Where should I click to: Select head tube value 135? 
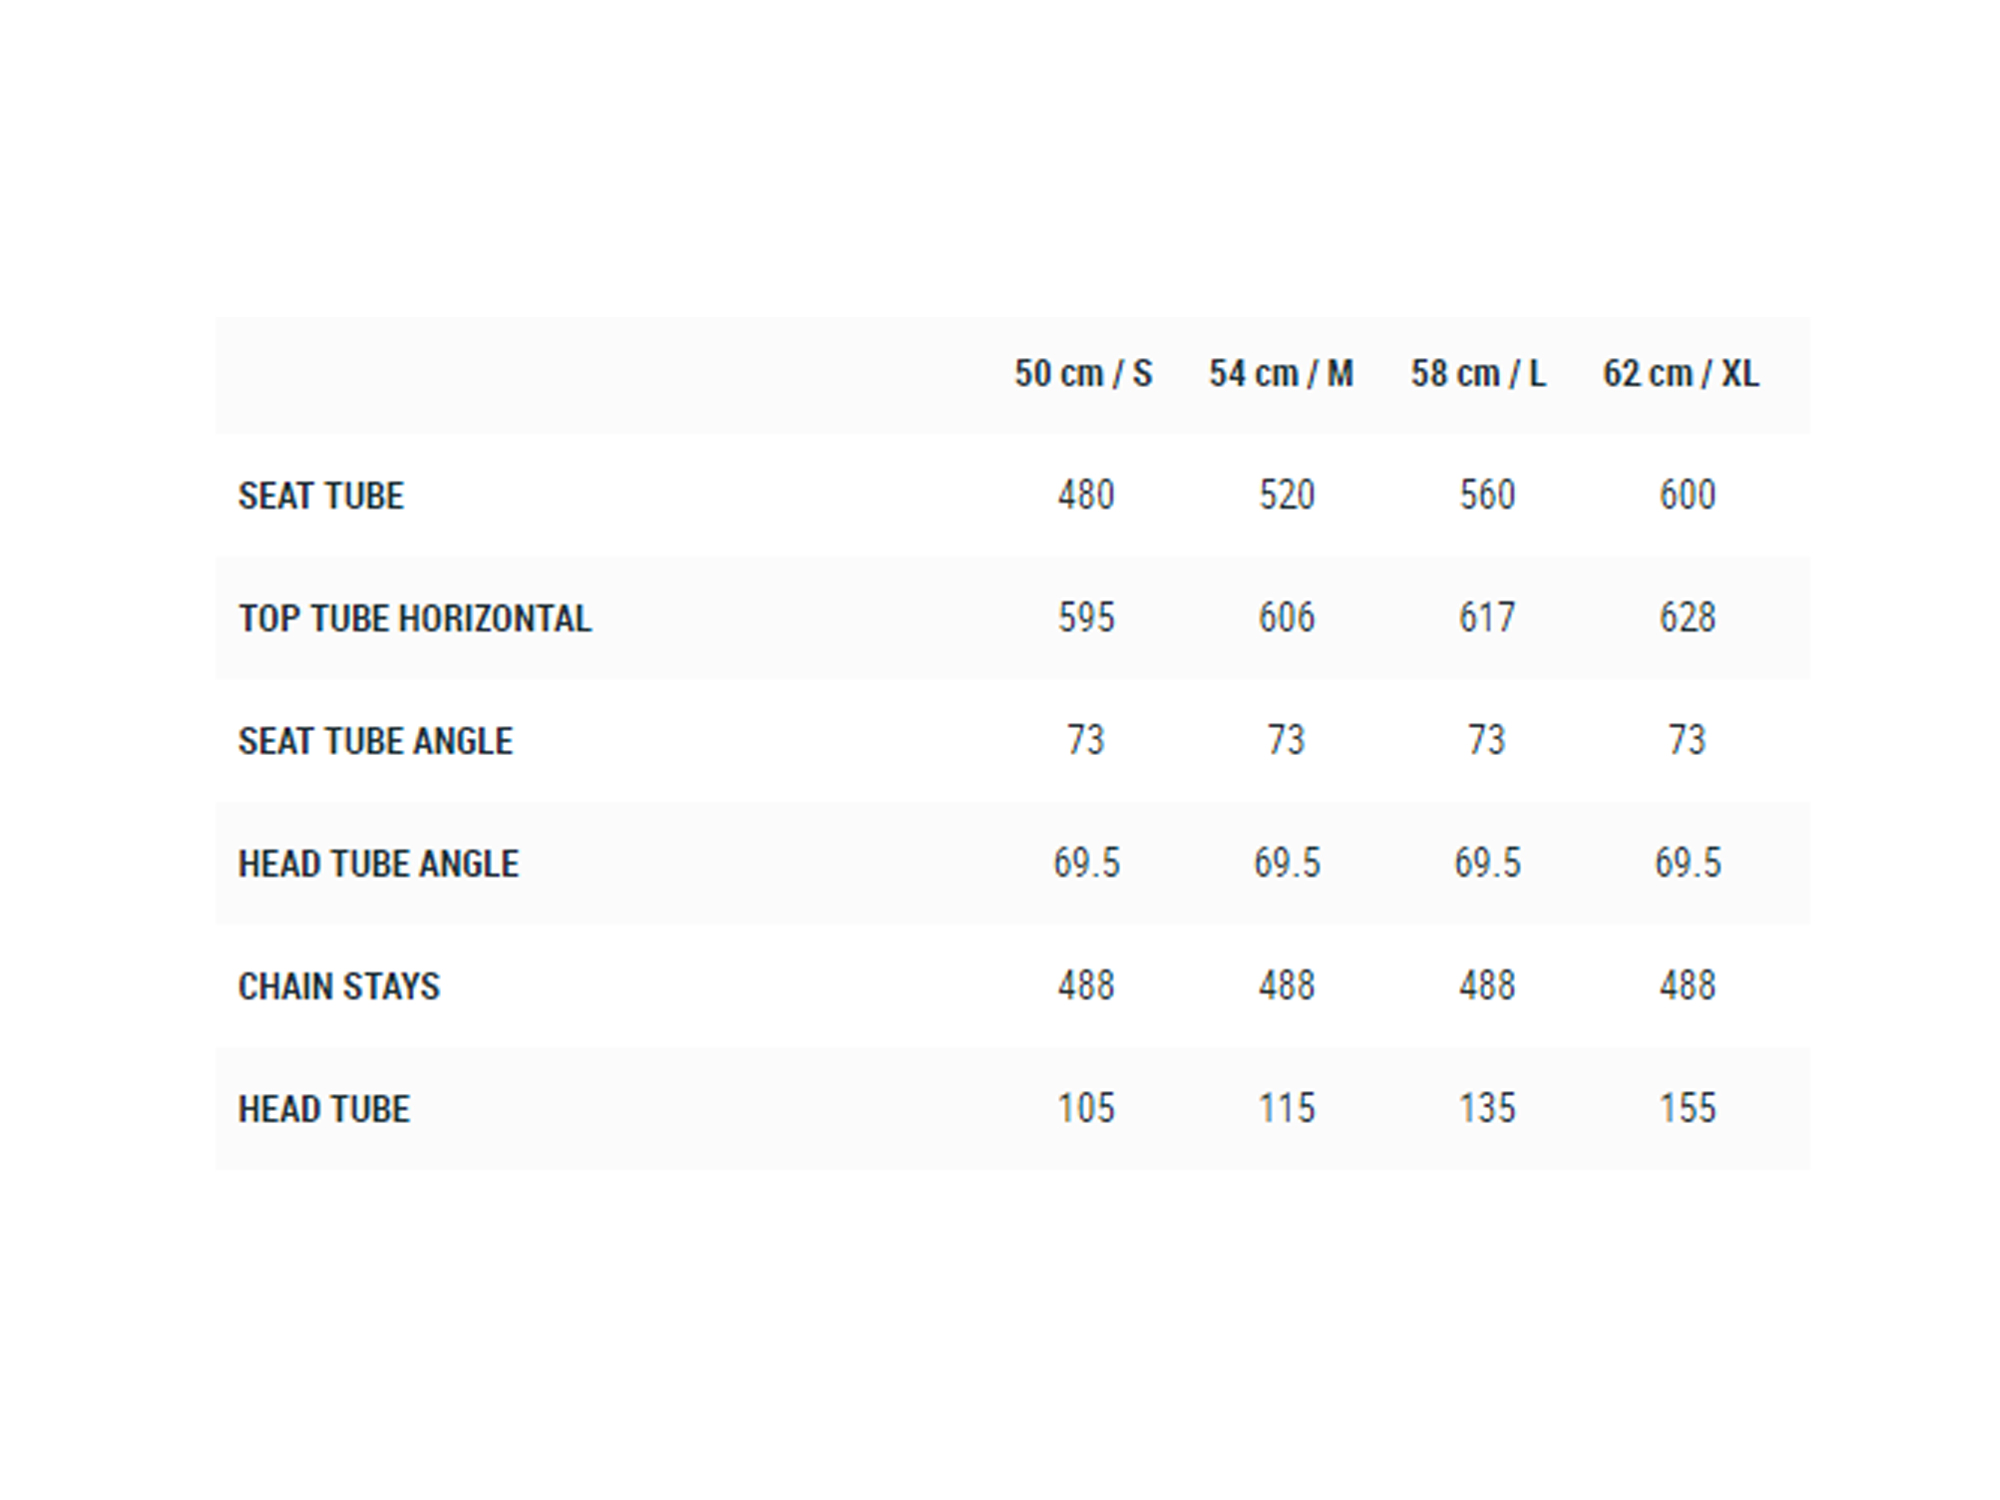click(1487, 1108)
